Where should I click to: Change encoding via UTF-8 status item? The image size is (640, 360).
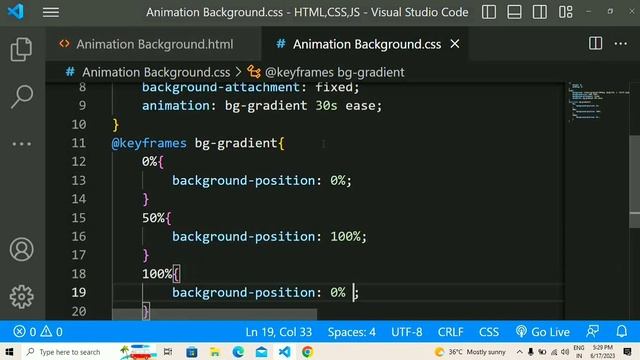[407, 332]
